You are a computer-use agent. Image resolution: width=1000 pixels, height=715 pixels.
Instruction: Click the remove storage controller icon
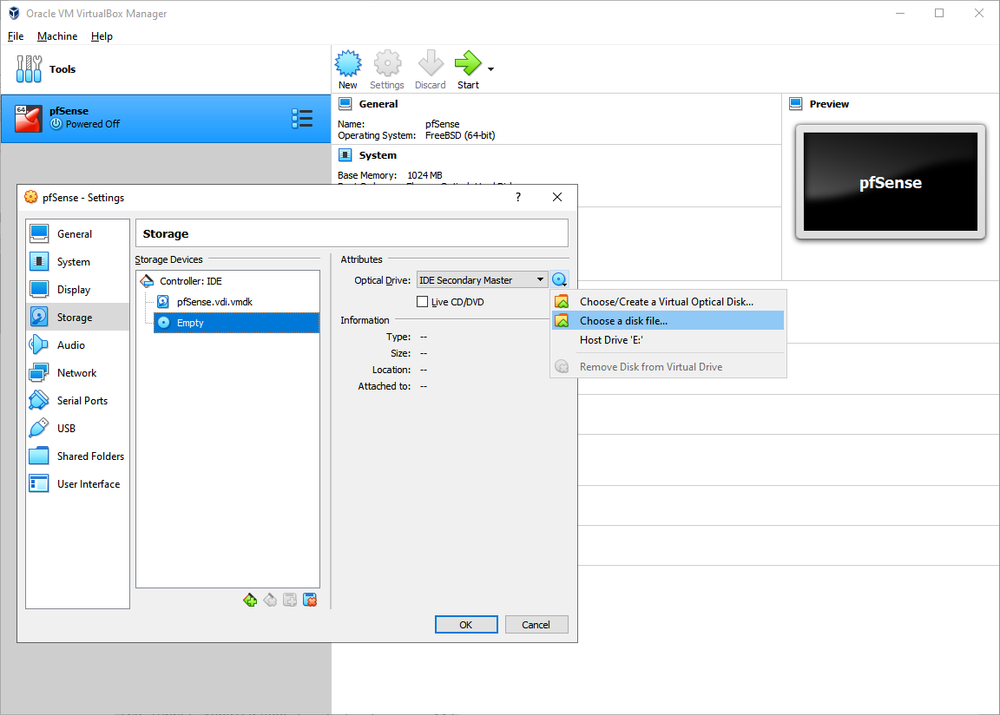click(270, 600)
